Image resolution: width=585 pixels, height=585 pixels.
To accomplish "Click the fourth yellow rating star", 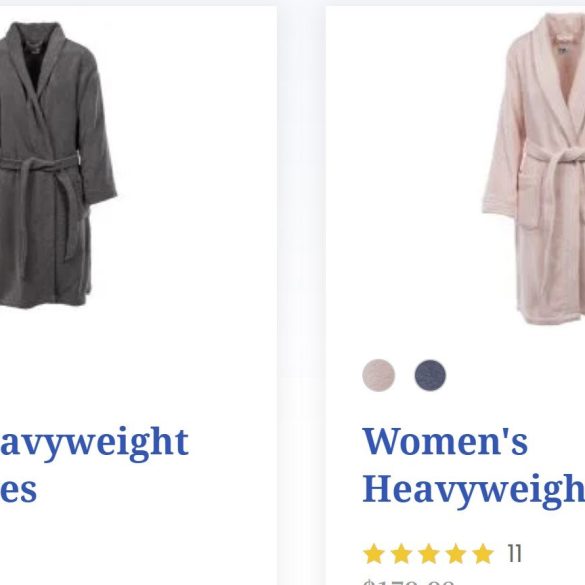I will (x=456, y=553).
